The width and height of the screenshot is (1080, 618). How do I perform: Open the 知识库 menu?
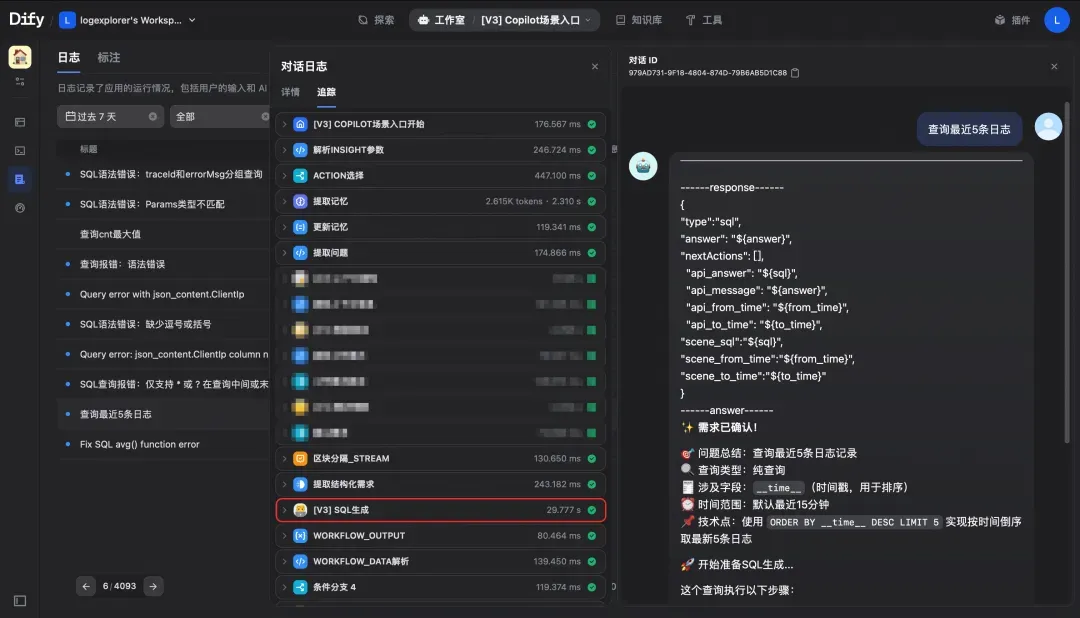tap(638, 20)
